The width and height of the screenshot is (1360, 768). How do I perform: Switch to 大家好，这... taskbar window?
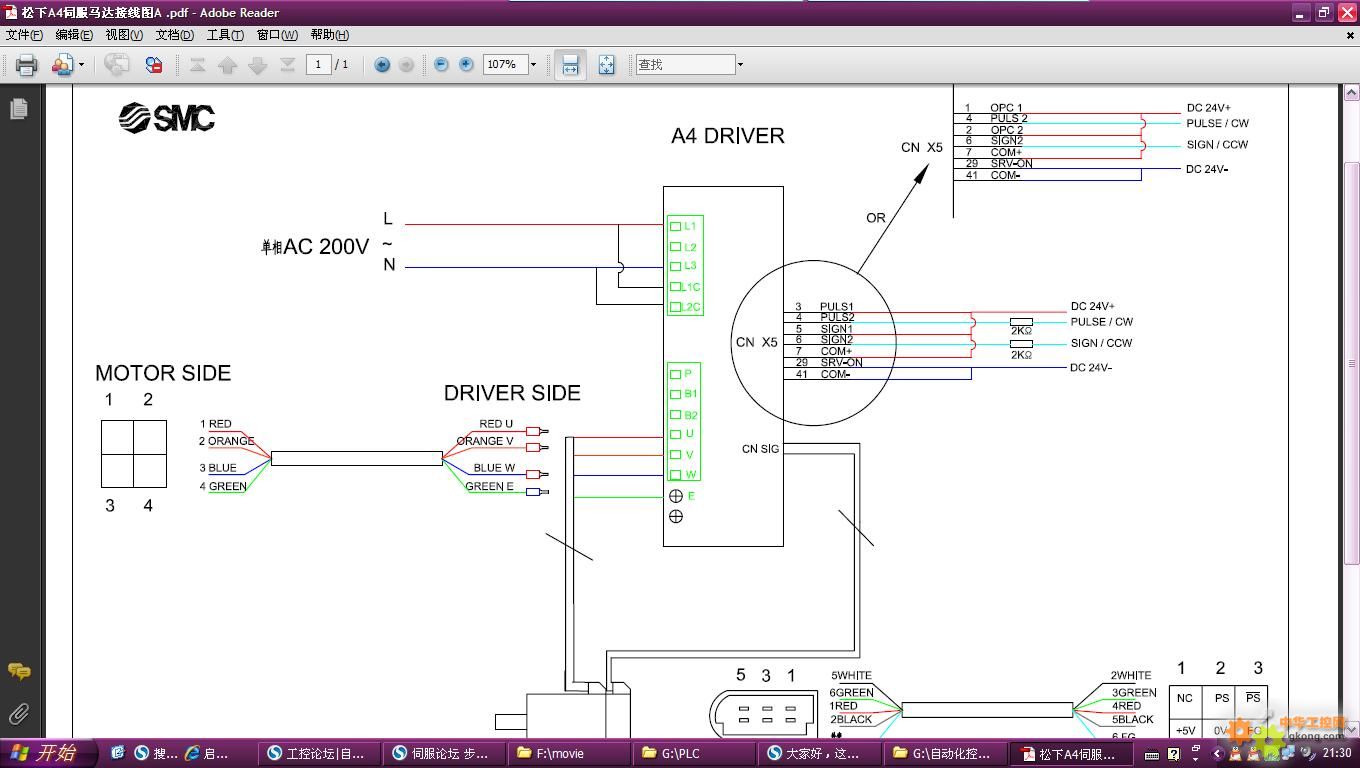(820, 753)
